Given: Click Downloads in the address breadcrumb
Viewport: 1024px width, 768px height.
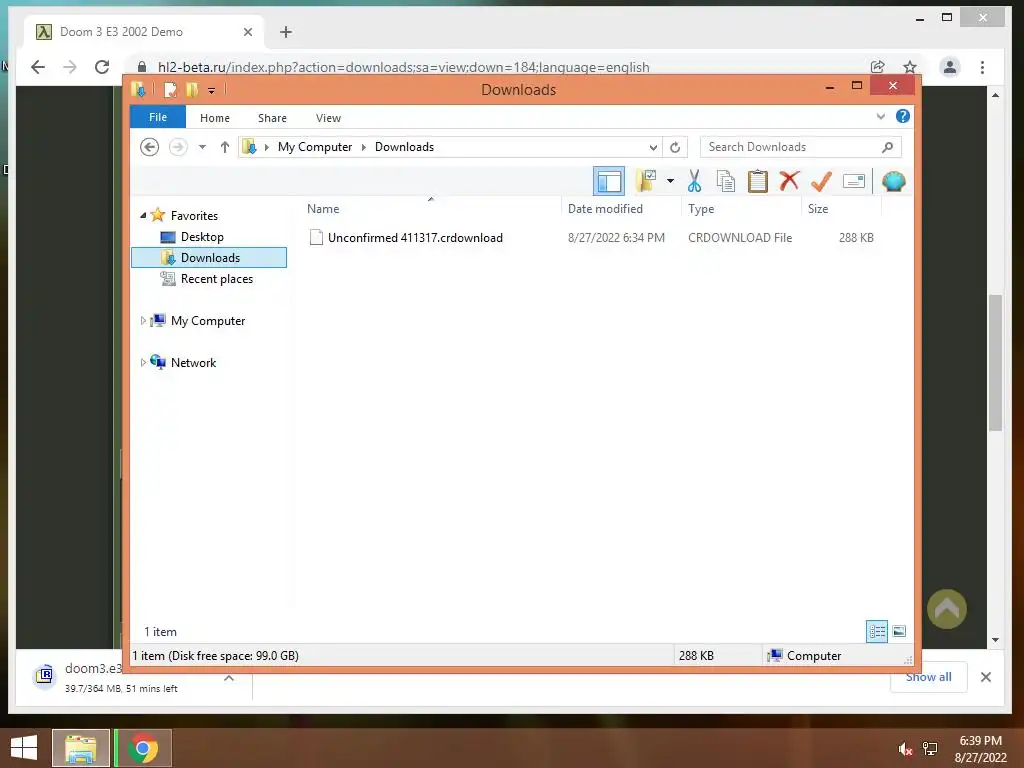Looking at the screenshot, I should (x=404, y=147).
